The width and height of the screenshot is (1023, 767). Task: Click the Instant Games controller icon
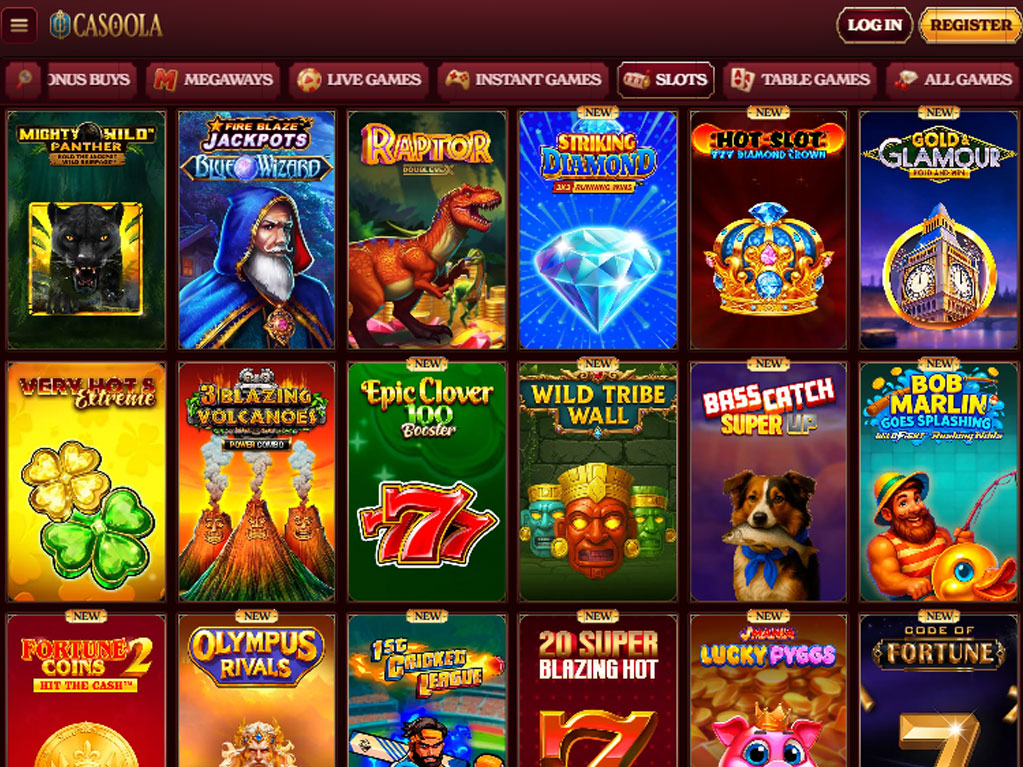pos(457,80)
